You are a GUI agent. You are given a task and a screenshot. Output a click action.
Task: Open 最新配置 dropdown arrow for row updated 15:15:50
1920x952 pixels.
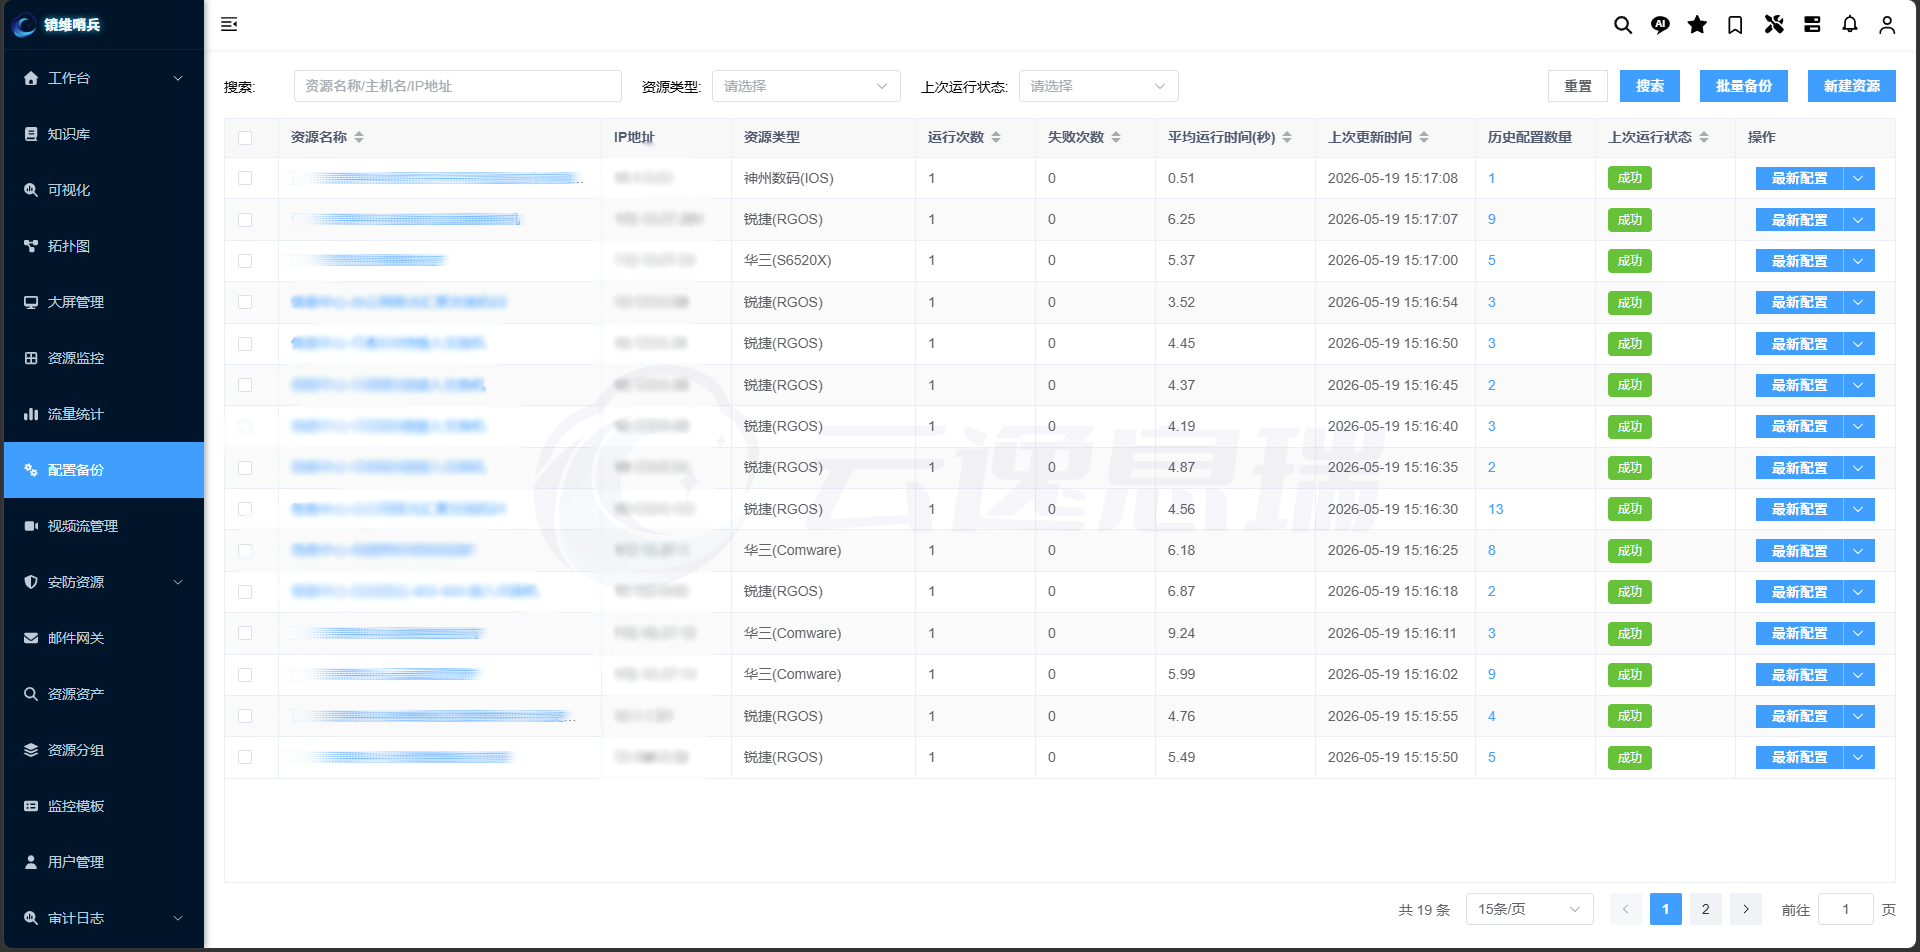coord(1859,757)
